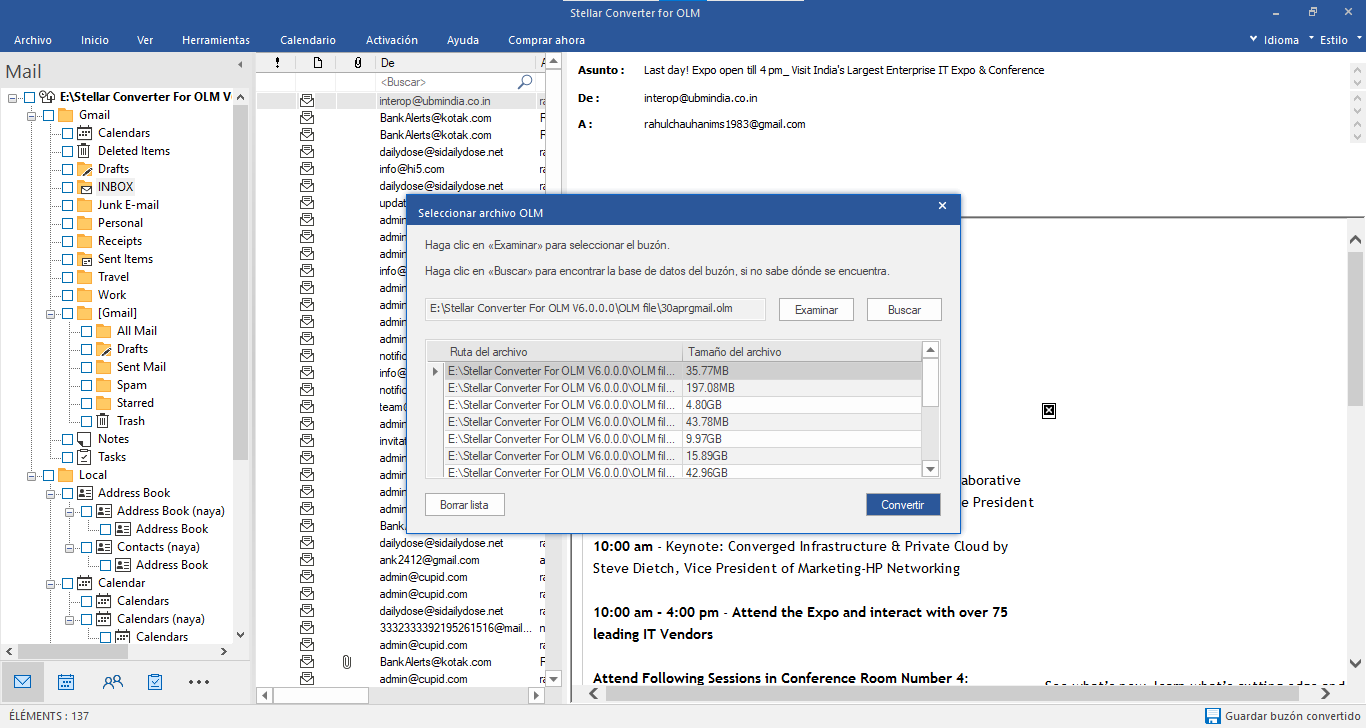This screenshot has width=1366, height=728.
Task: Click the Guardar buzón convertido save icon
Action: (x=1212, y=716)
